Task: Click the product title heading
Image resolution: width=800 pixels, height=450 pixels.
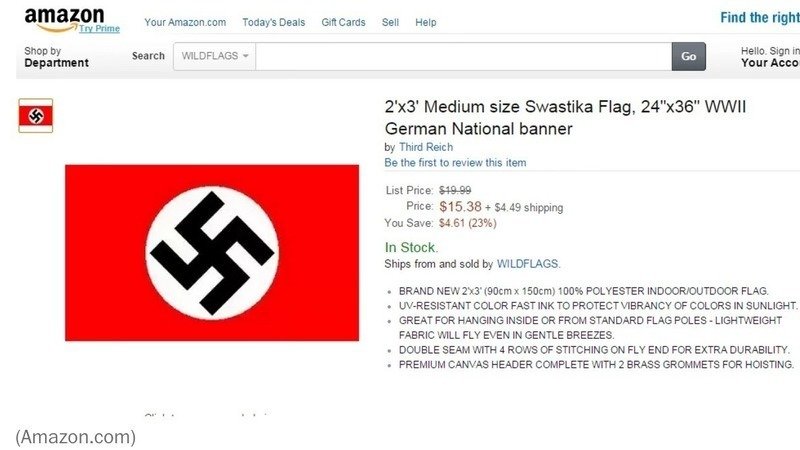Action: click(565, 117)
